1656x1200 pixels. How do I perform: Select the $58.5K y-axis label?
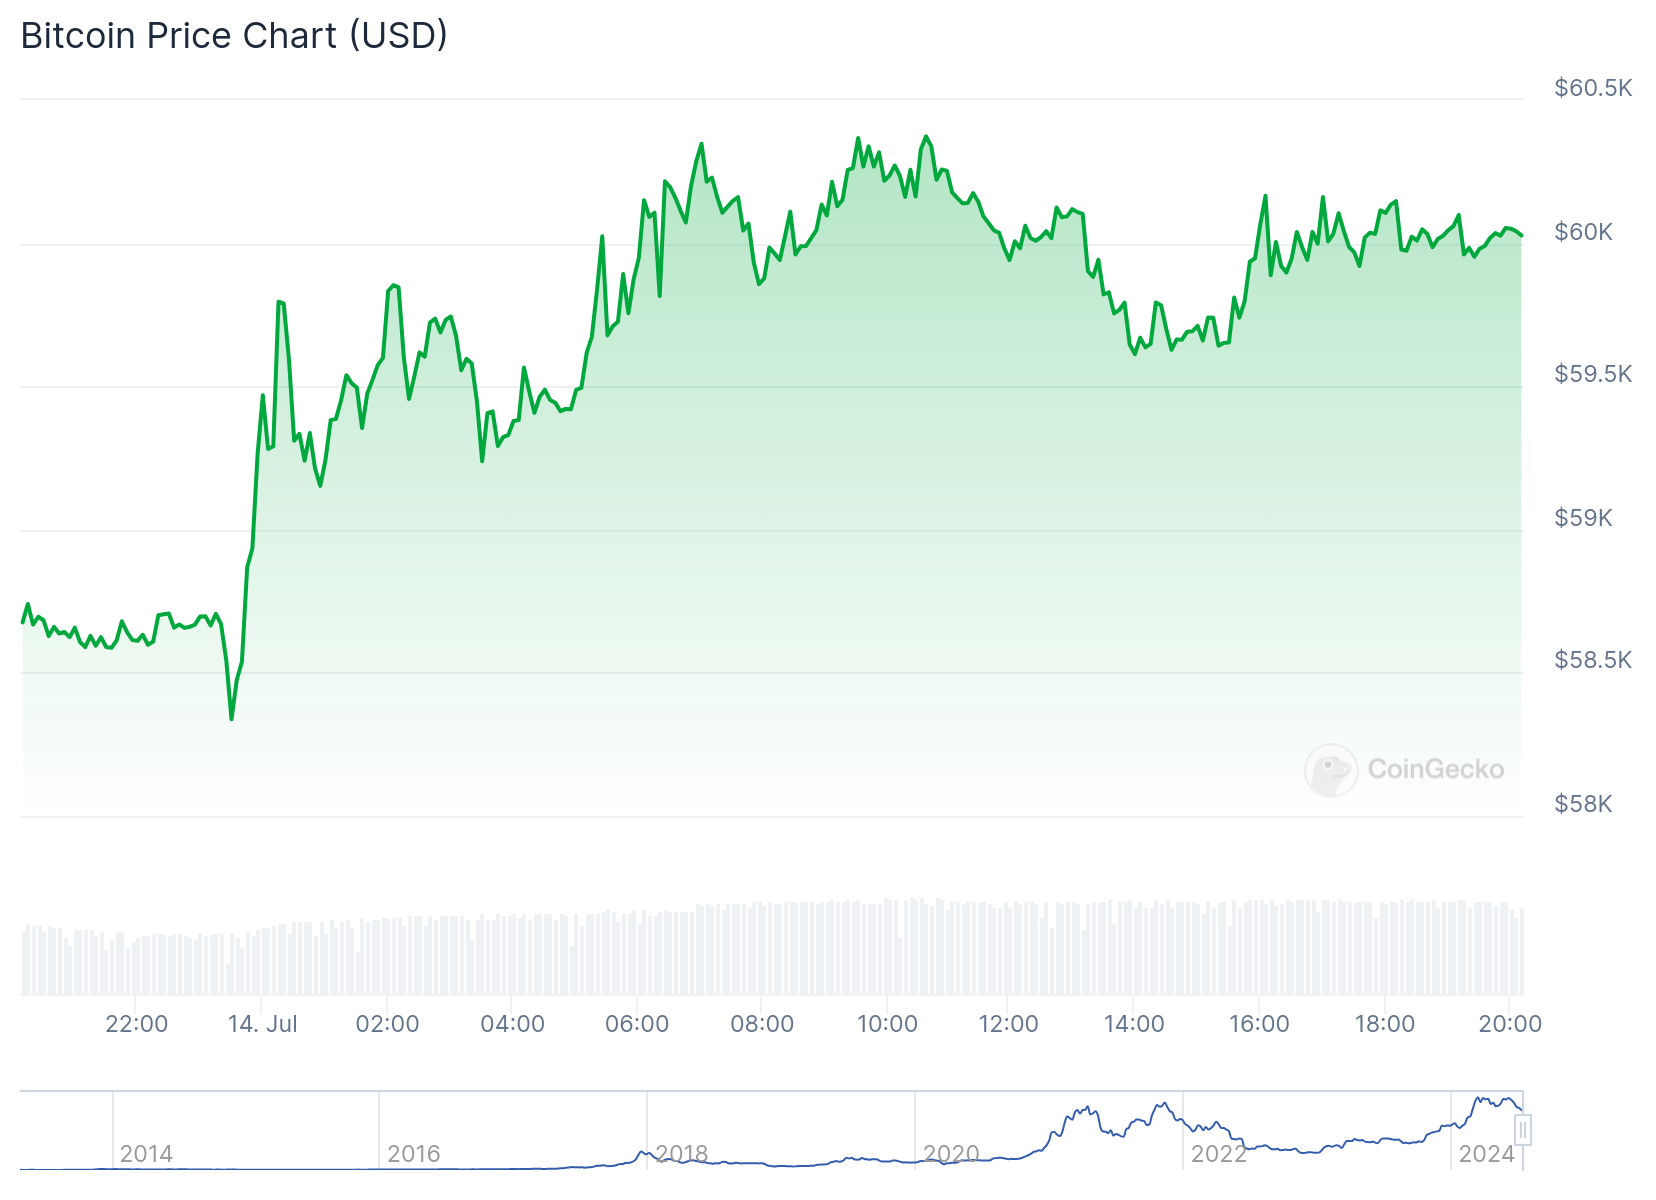[1593, 660]
